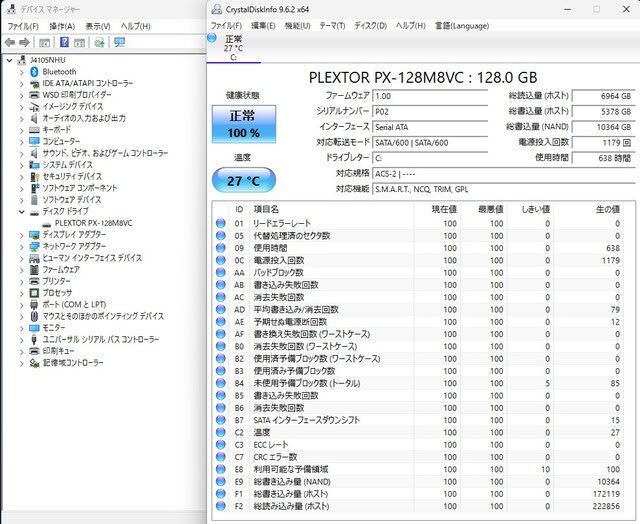Click the Back arrow in Device Manager toolbar
640x524 pixels.
click(x=10, y=42)
